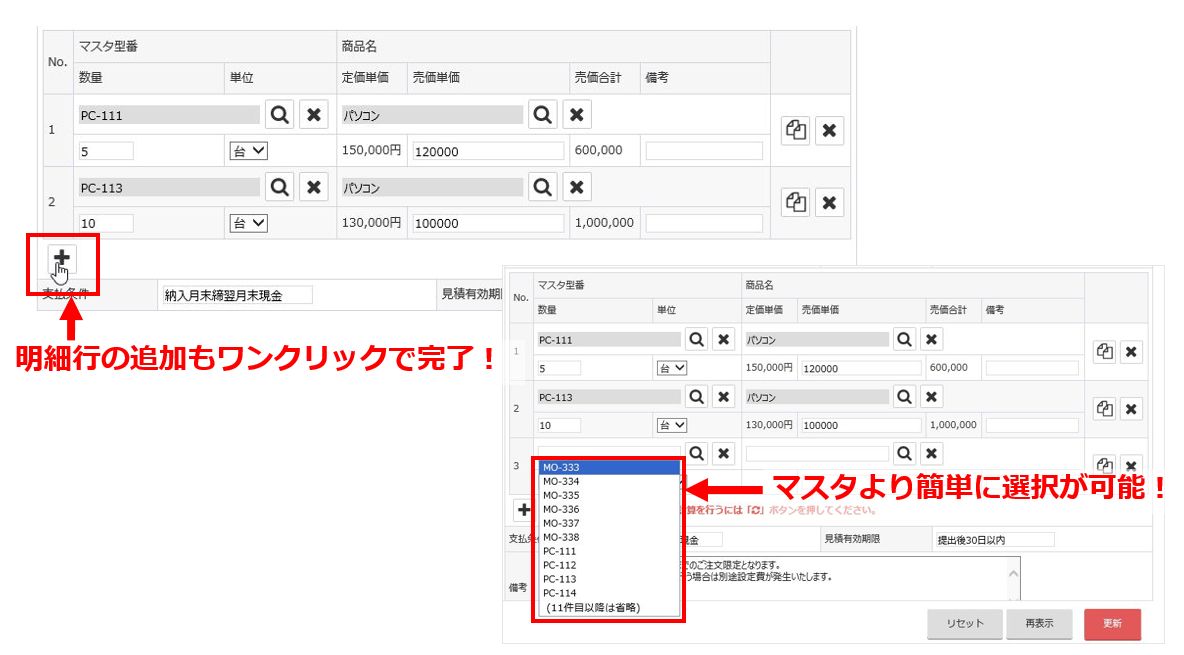Click row 2 delete X at right of larger top-left table
Image resolution: width=1184 pixels, height=655 pixels.
828,203
